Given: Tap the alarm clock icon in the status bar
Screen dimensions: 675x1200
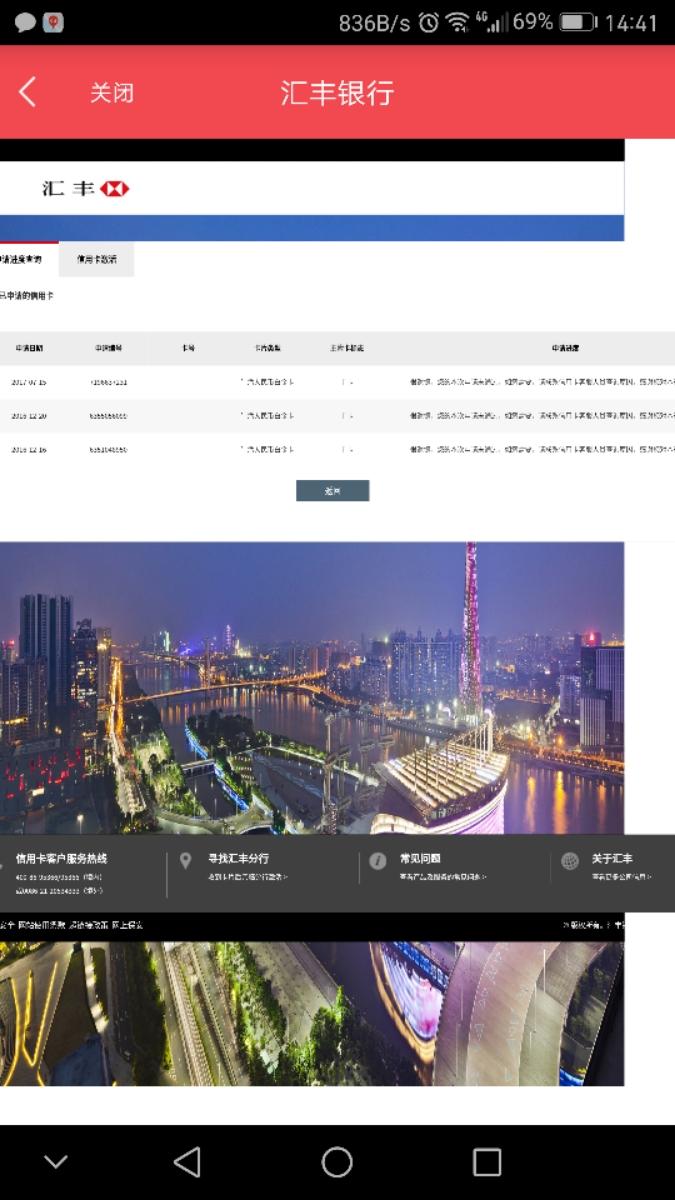Looking at the screenshot, I should pyautogui.click(x=428, y=22).
